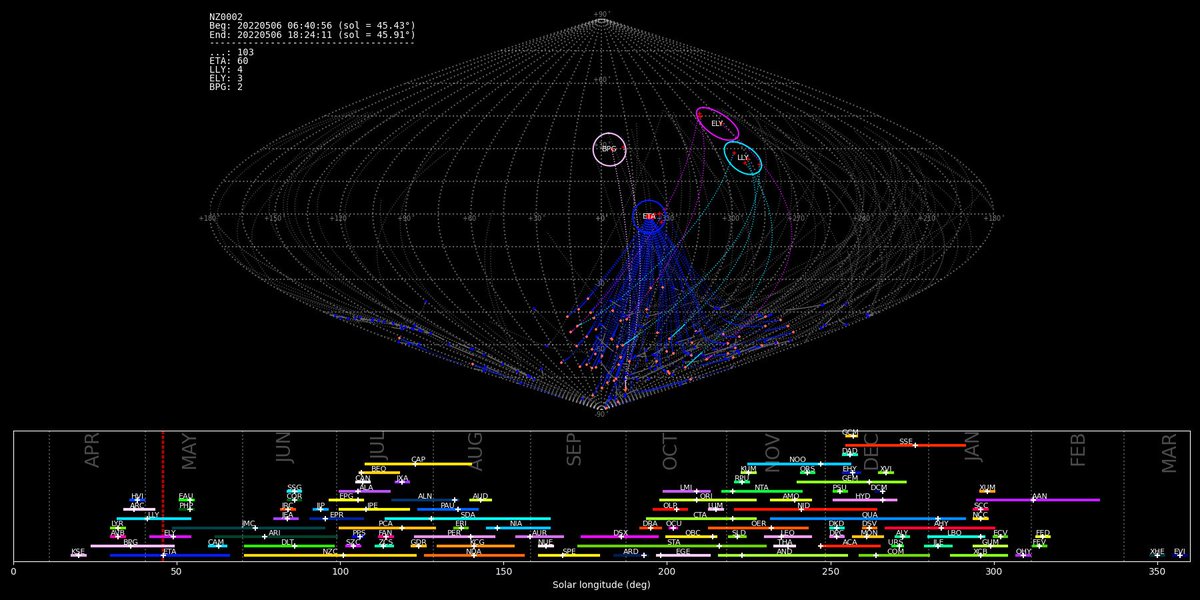
Task: Click the LLY cyan radiant ellipse on the sky map
Action: coord(743,157)
